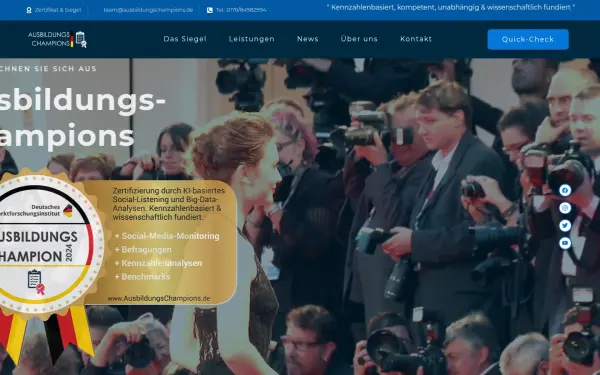Viewport: 600px width, 375px height.
Task: Click the phone icon in top bar
Action: (x=210, y=10)
